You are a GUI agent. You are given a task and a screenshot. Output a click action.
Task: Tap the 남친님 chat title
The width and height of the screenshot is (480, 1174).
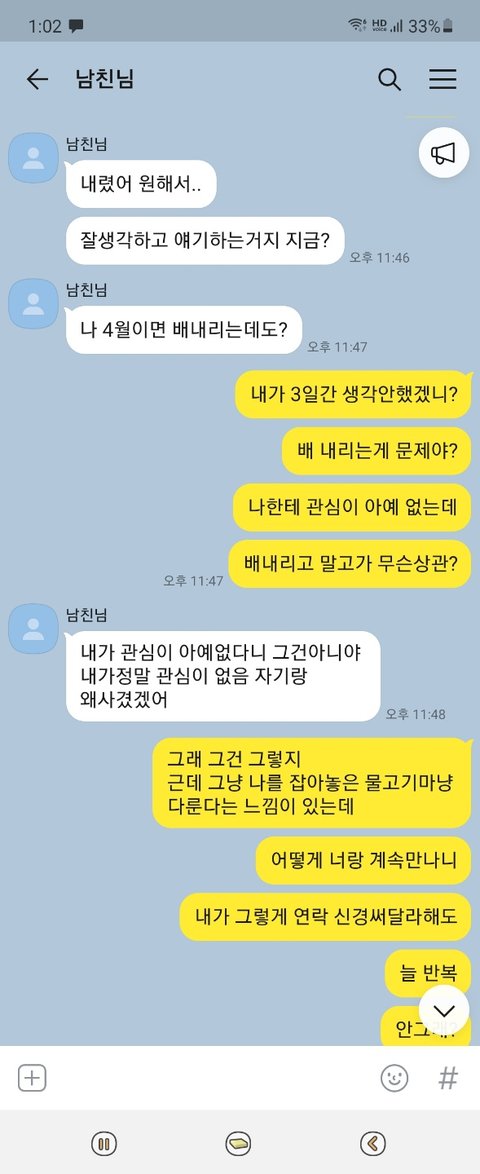(x=105, y=79)
